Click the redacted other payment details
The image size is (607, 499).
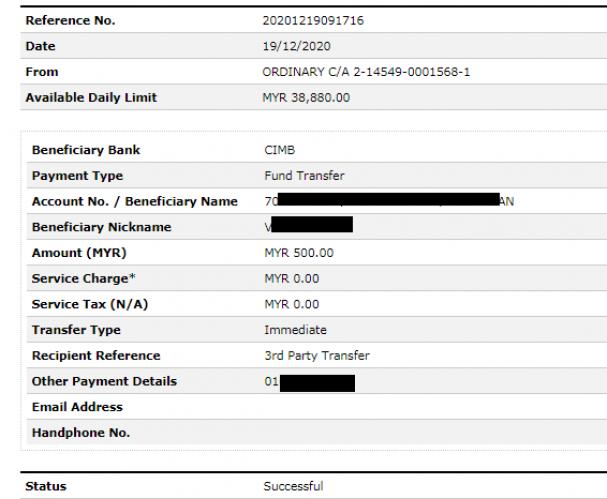tap(317, 383)
